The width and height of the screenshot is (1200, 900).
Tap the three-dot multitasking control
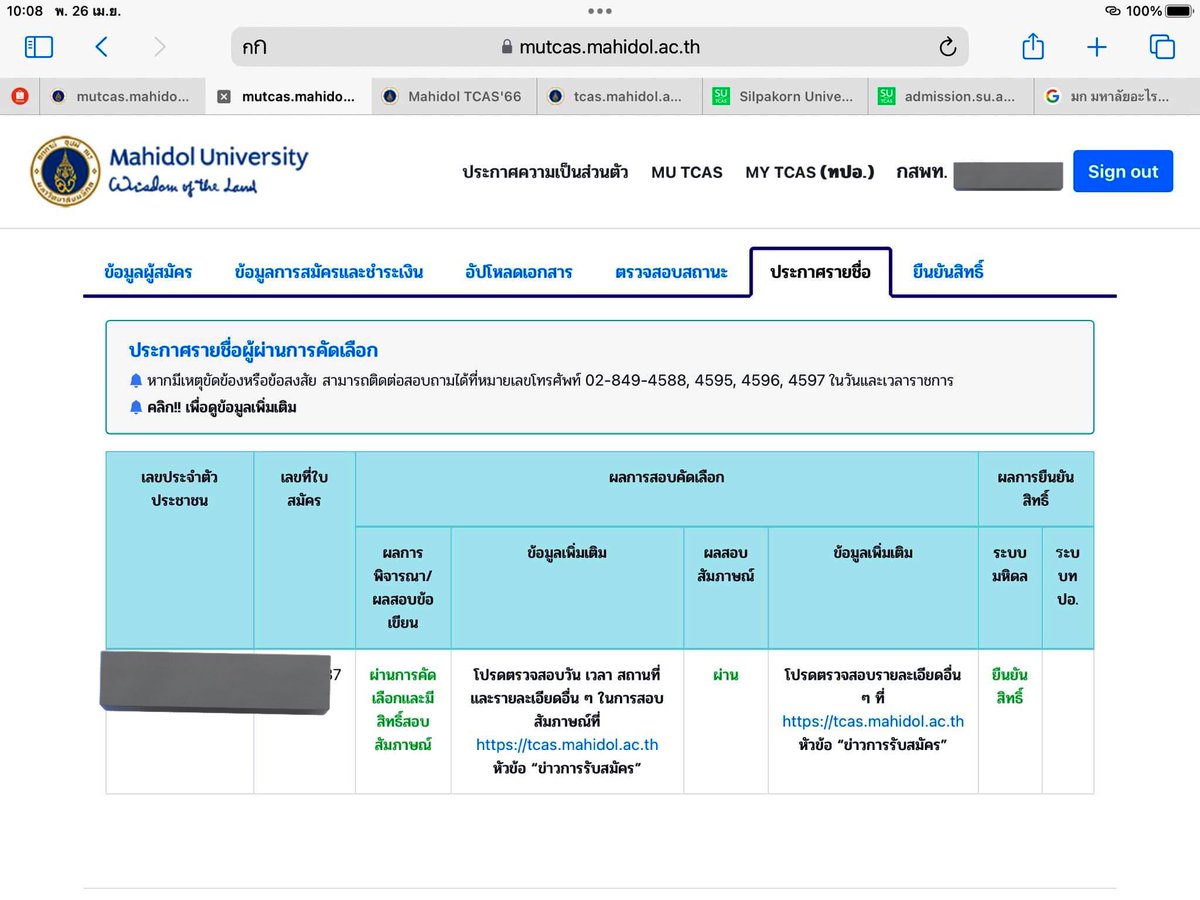600,11
